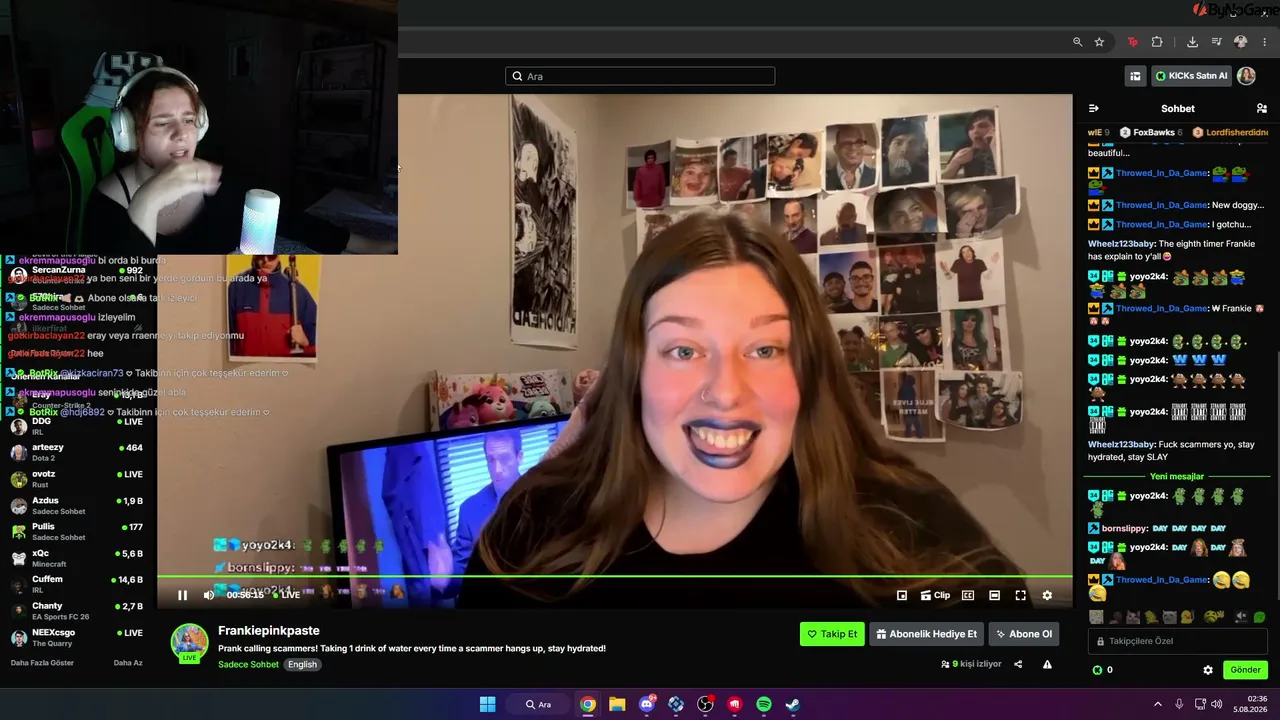Click the Abone Ol subscribe button
Screen dimensions: 1280x720
1023,634
